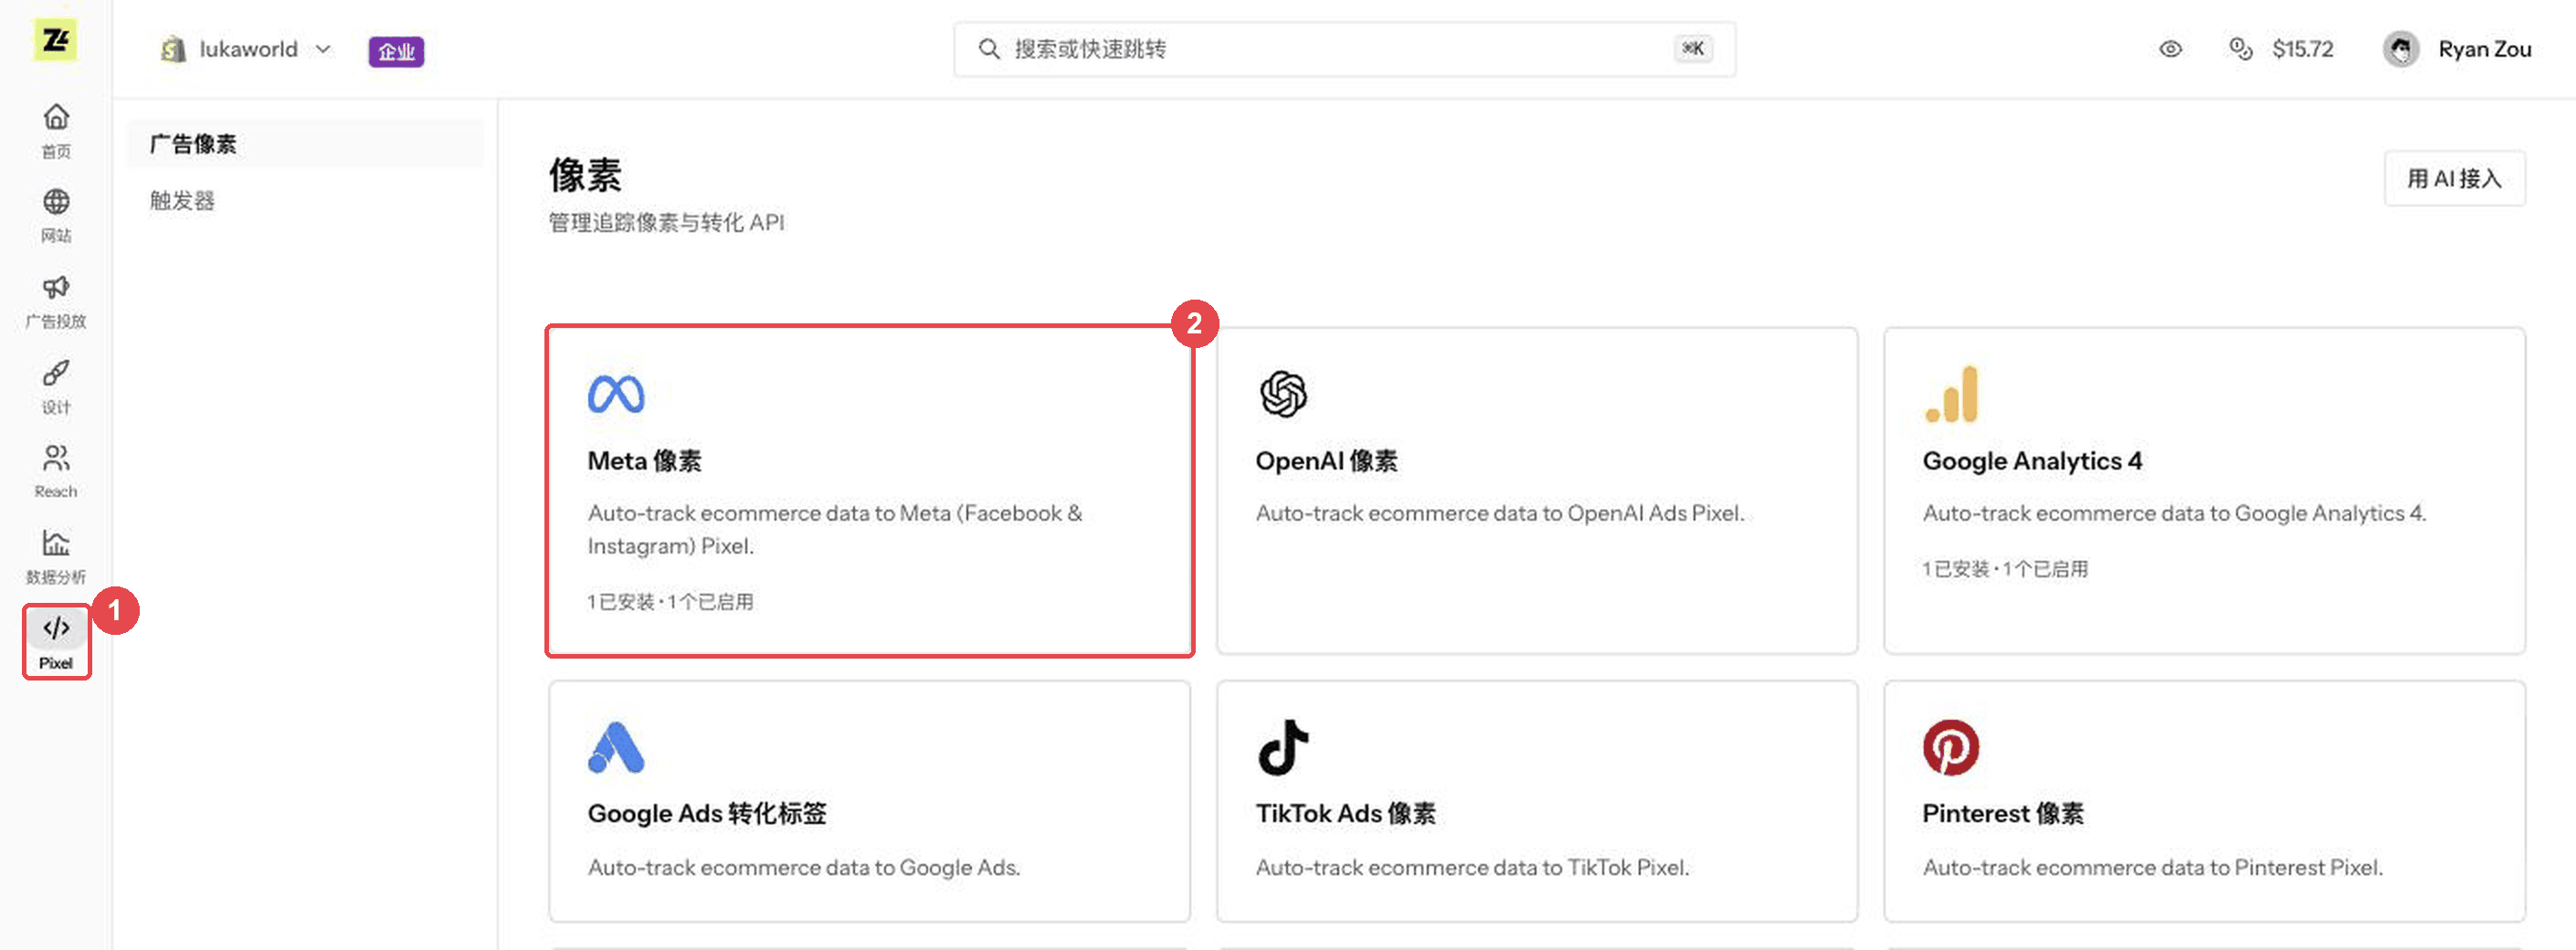Click the 管理追踪像素与转化 API subtitle
The width and height of the screenshot is (2576, 950).
coord(666,223)
